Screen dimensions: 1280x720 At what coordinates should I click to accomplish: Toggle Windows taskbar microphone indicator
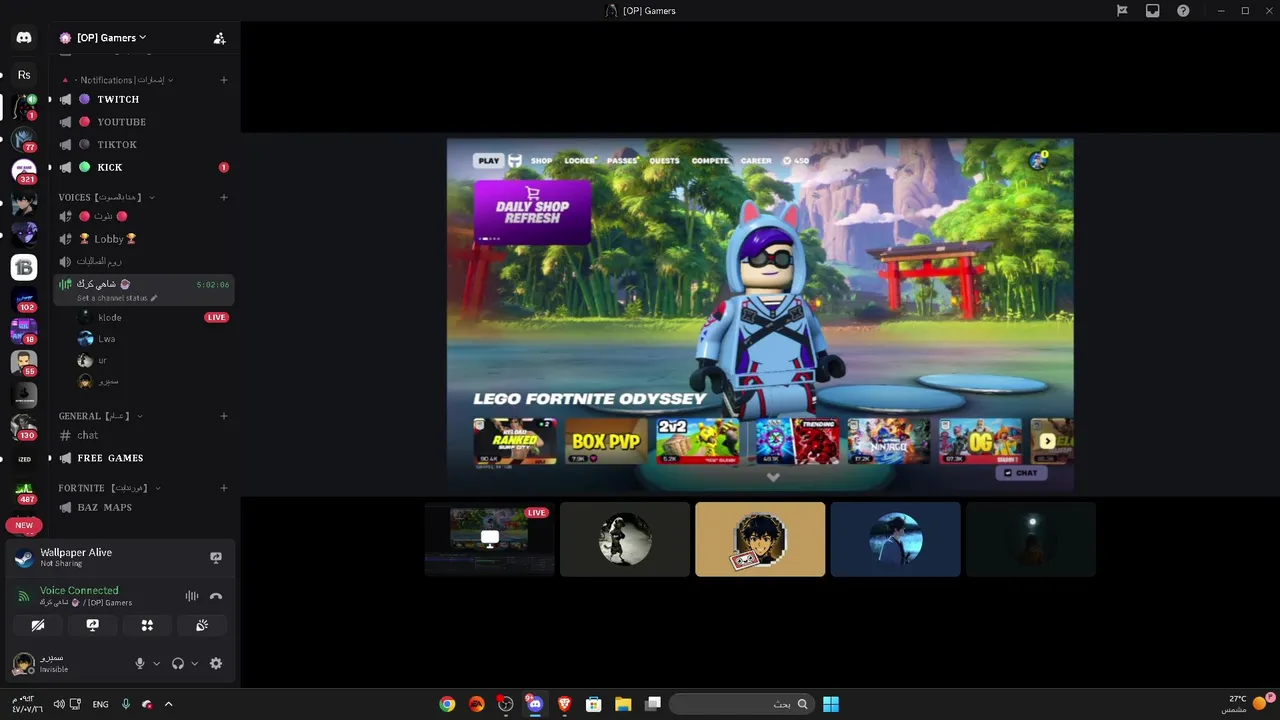pos(126,704)
